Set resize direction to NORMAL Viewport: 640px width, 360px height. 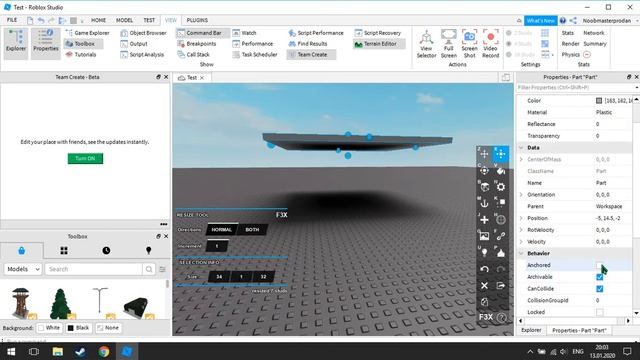coord(222,230)
